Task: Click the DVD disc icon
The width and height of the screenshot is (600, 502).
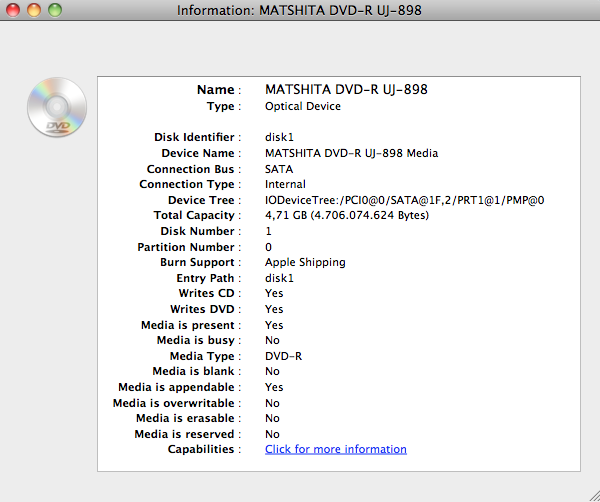Action: [57, 107]
